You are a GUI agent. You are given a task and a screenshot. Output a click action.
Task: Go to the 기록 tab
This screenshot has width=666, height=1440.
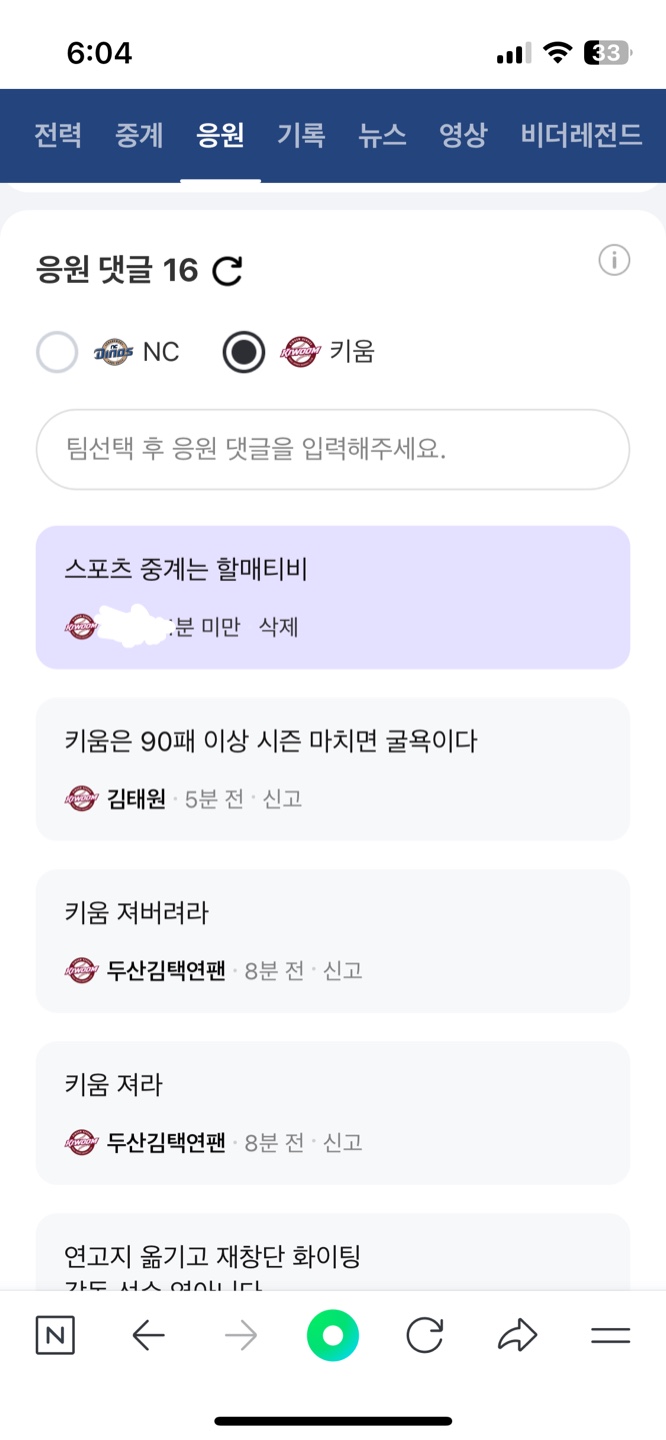pos(301,135)
